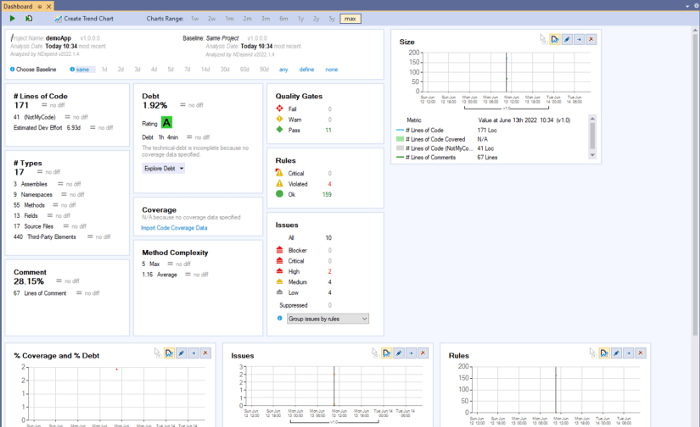Switch to the Dashboard tab
700x427 pixels.
(18, 5)
